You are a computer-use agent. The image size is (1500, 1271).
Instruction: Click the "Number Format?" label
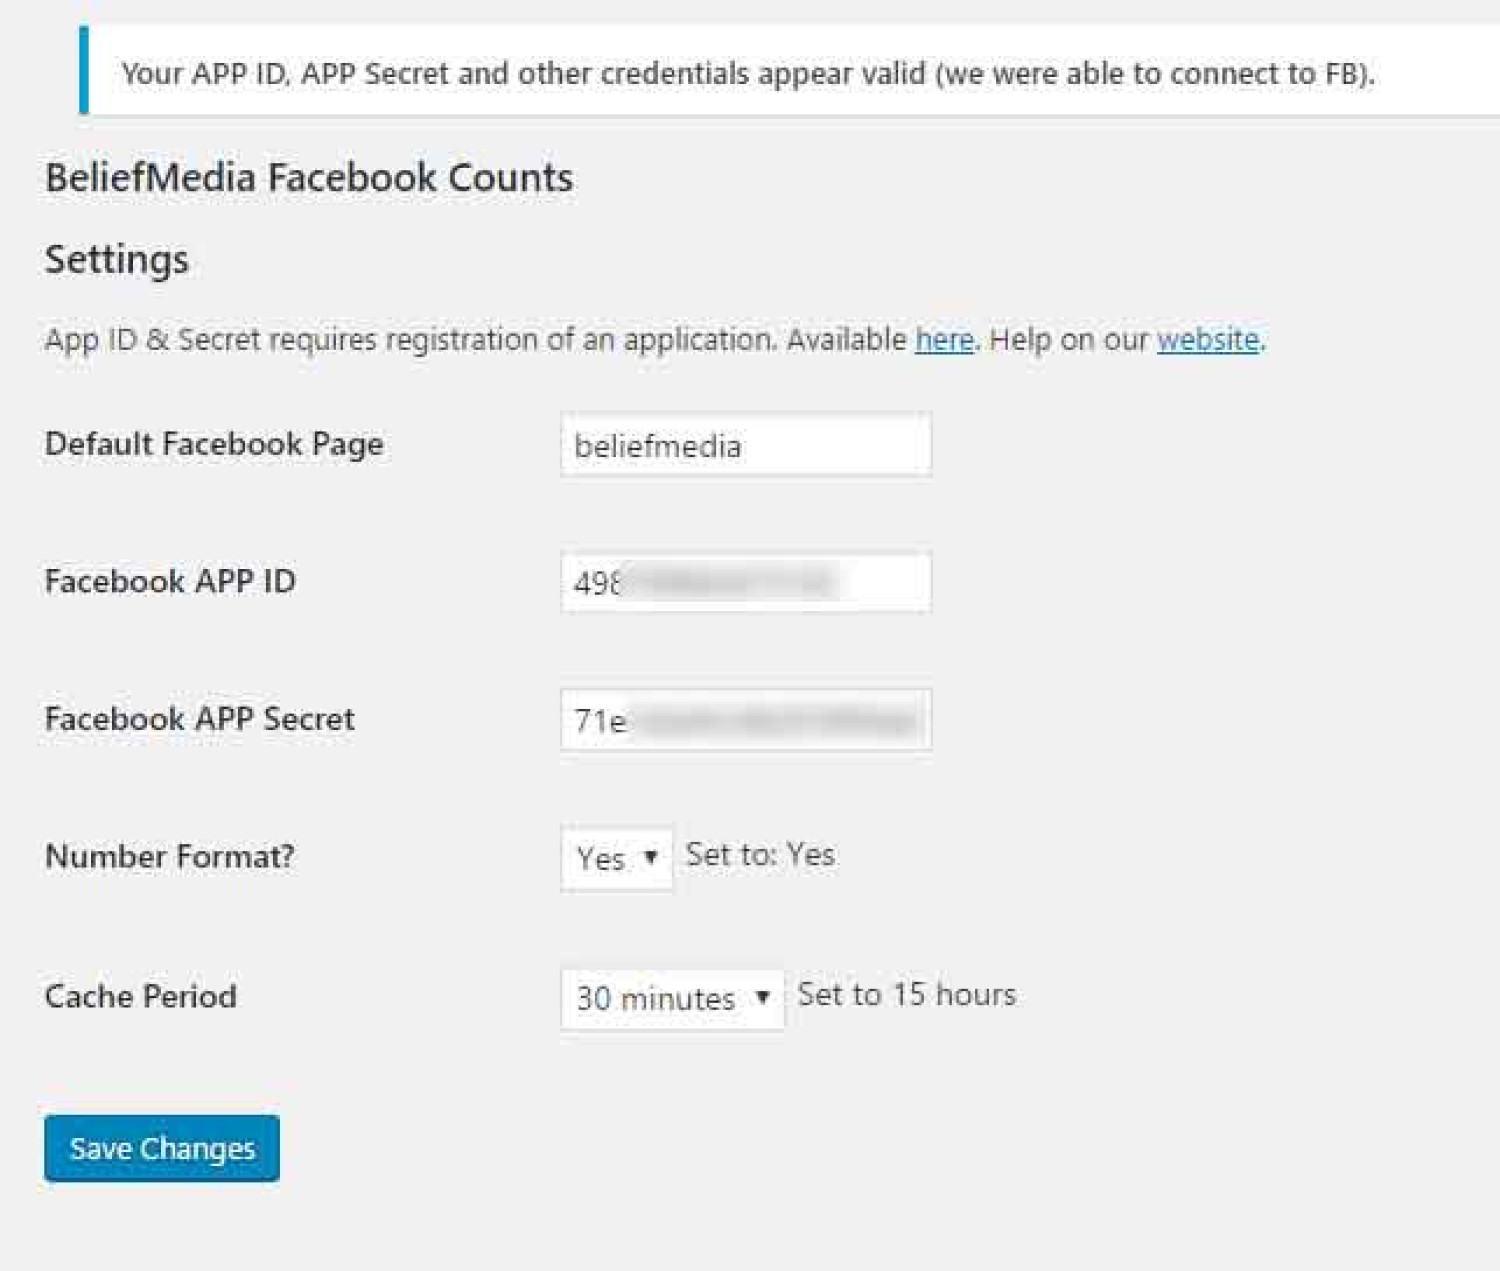click(x=170, y=856)
